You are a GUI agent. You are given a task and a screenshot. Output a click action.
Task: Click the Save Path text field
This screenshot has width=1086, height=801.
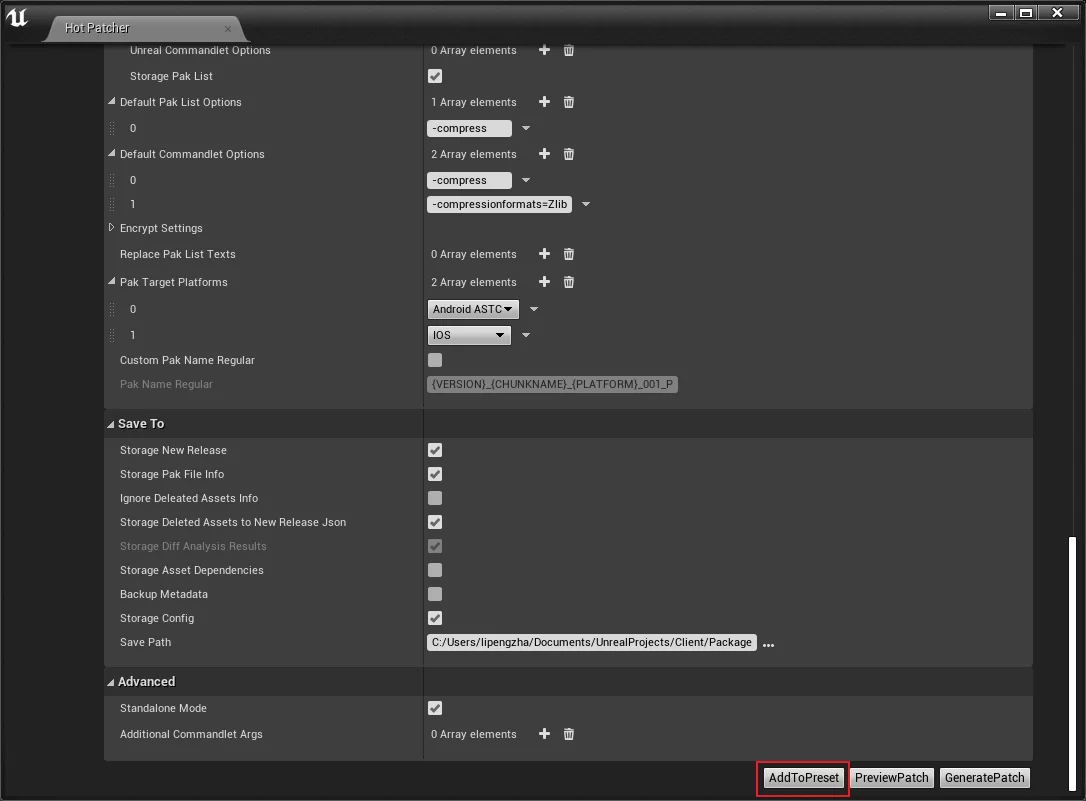(591, 642)
